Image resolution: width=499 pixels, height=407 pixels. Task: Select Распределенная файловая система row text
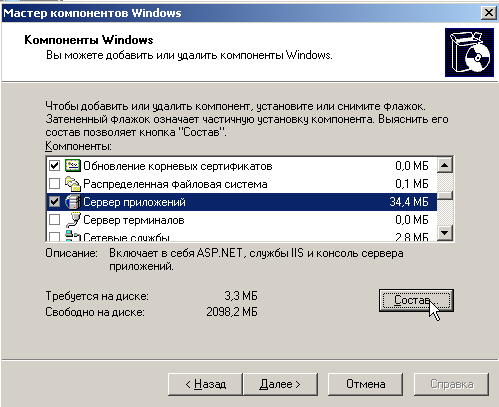pos(175,184)
